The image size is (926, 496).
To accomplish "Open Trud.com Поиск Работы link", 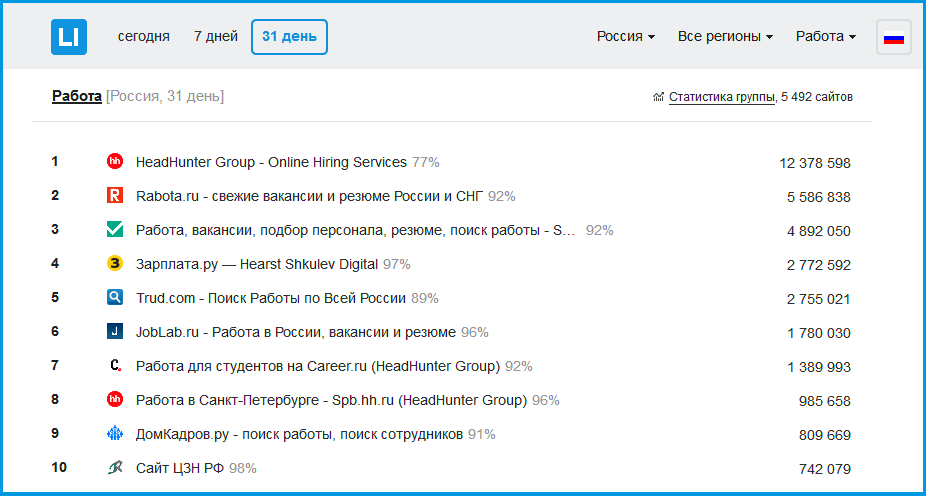I will point(270,298).
